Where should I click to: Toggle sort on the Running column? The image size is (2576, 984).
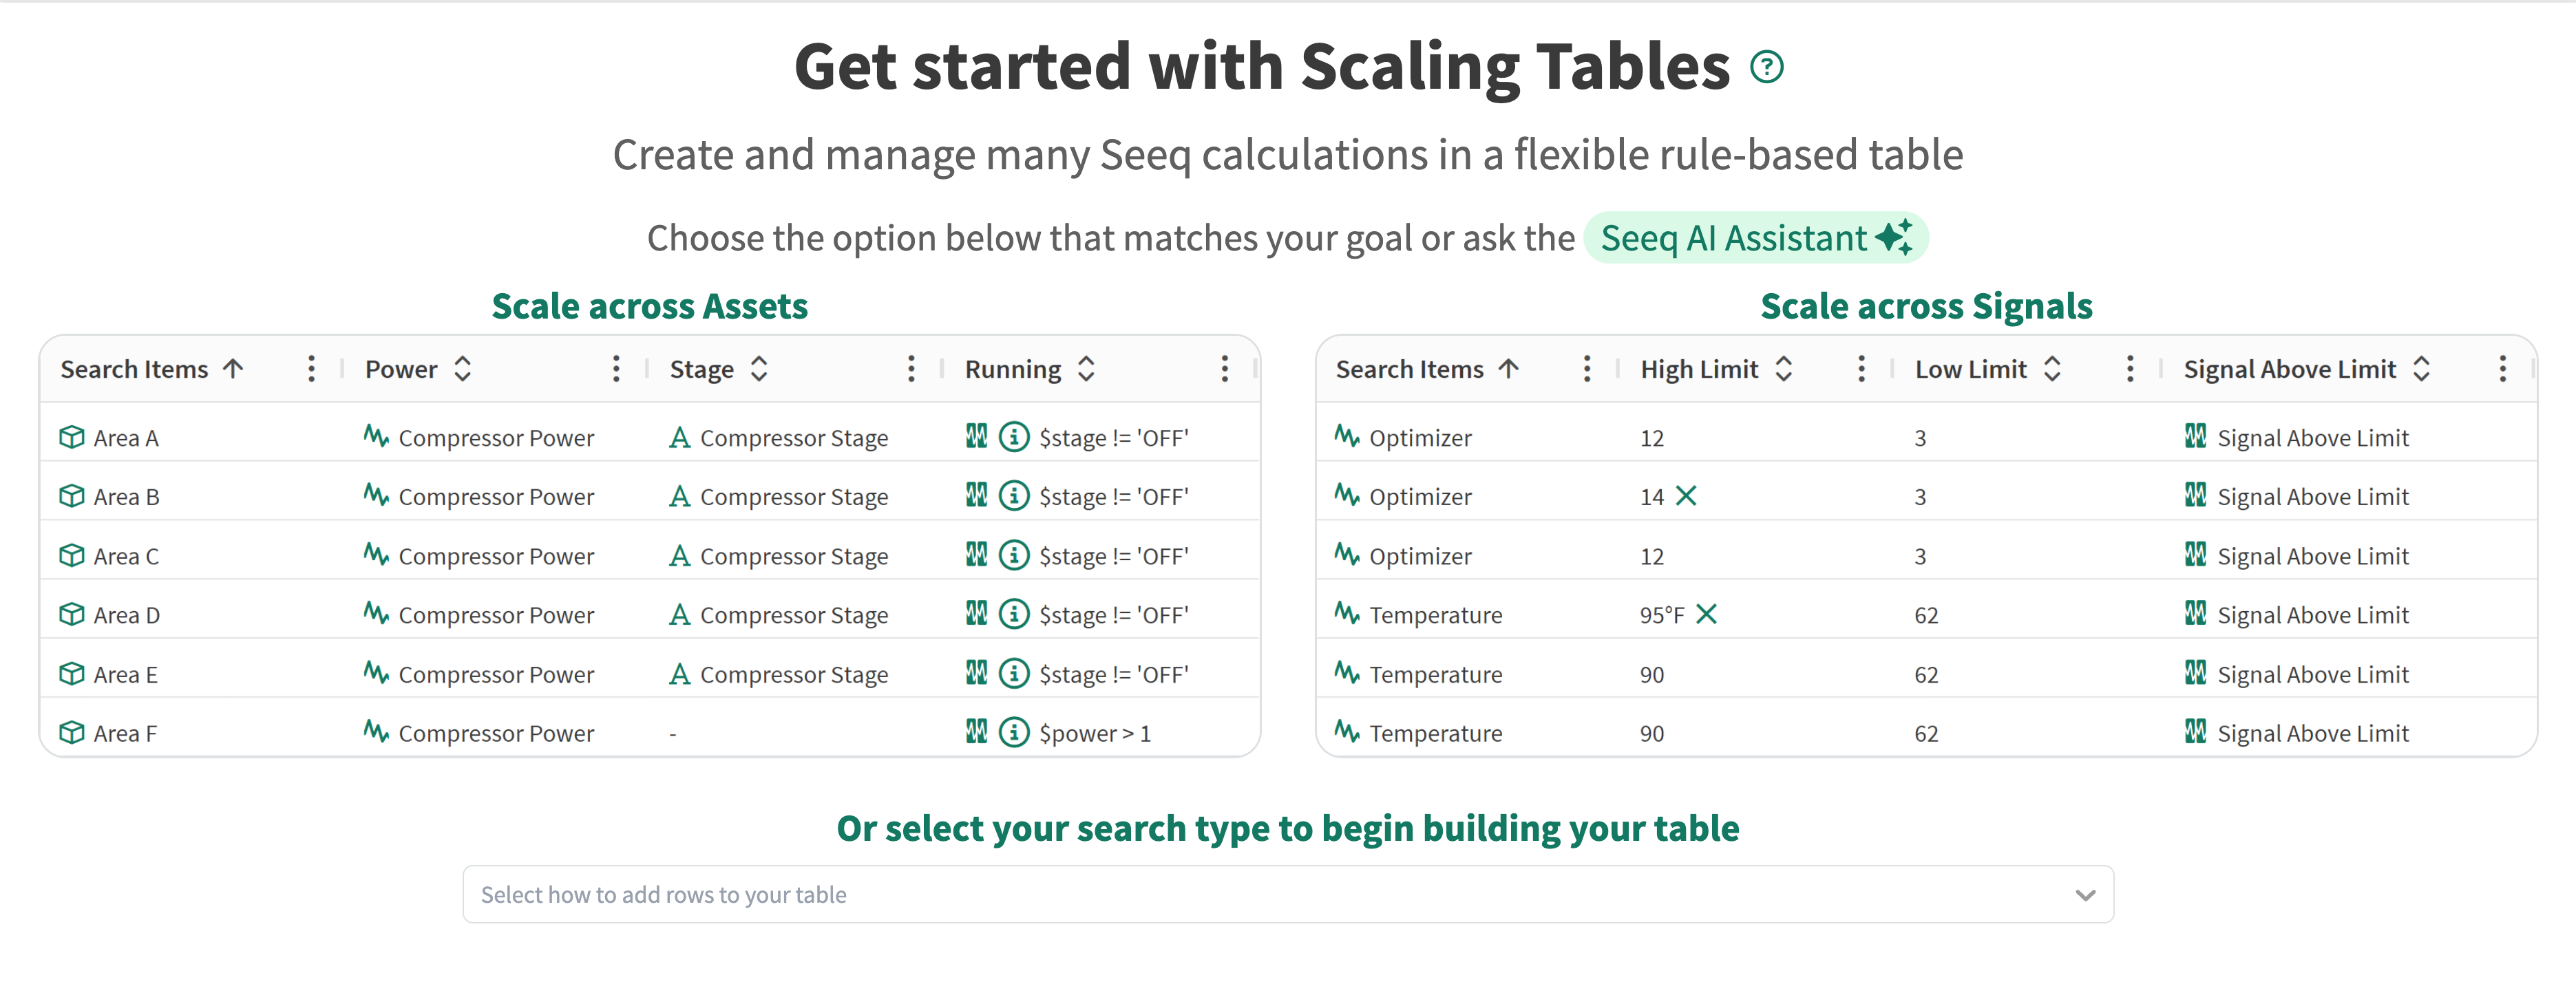tap(1086, 369)
